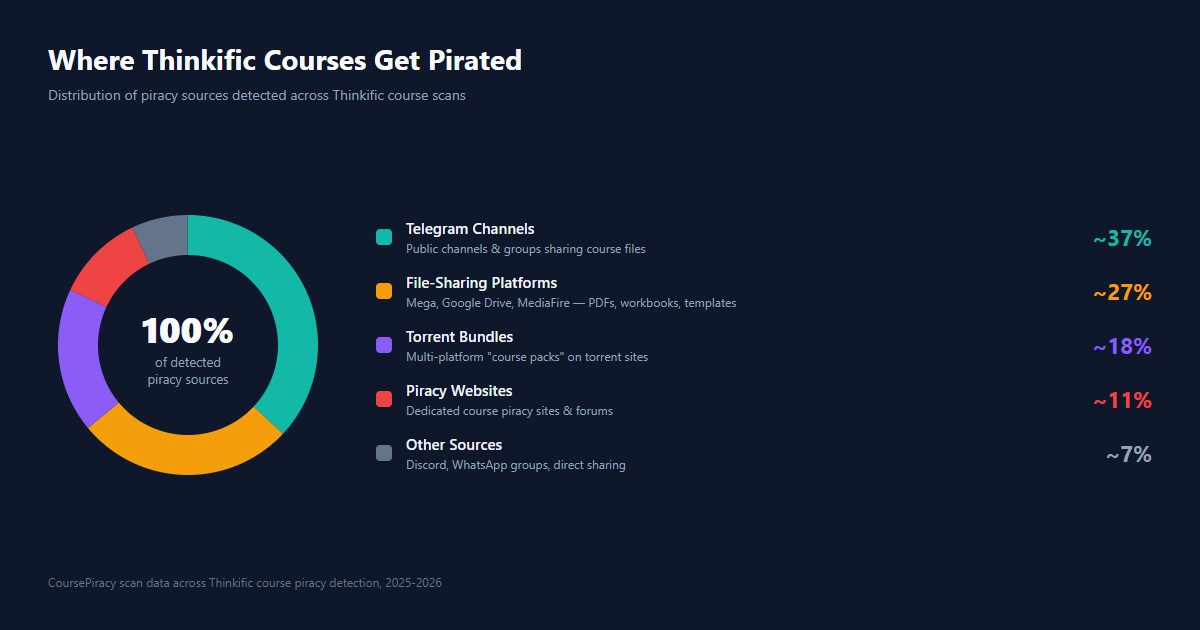Screen dimensions: 1200x630
Task: Click the Where Thinkific Courses Get Pirated title
Action: tap(285, 61)
